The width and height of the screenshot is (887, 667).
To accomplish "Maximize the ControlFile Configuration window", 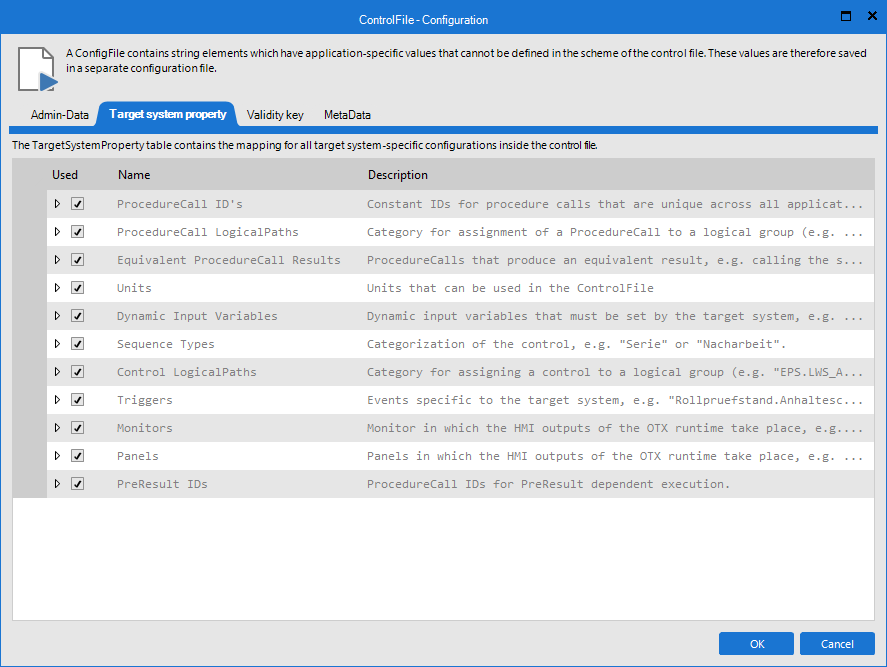I will tap(846, 17).
